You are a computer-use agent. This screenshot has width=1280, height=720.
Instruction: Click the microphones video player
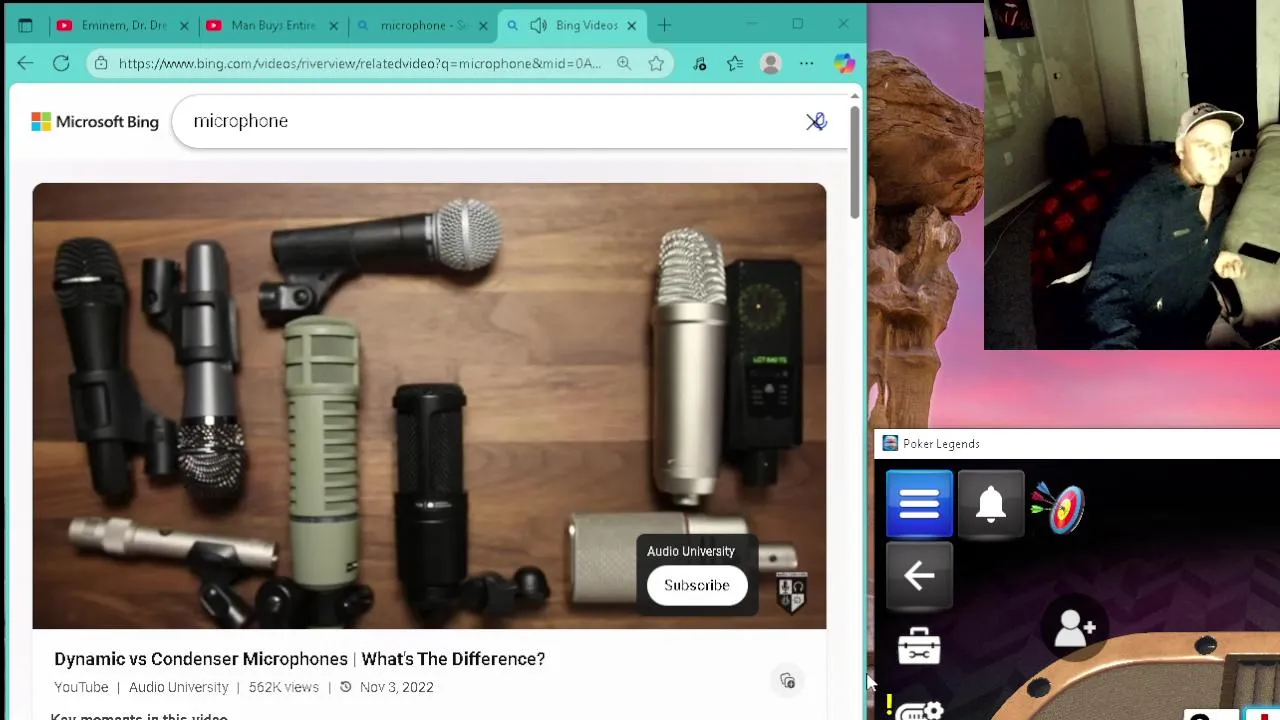[x=429, y=406]
